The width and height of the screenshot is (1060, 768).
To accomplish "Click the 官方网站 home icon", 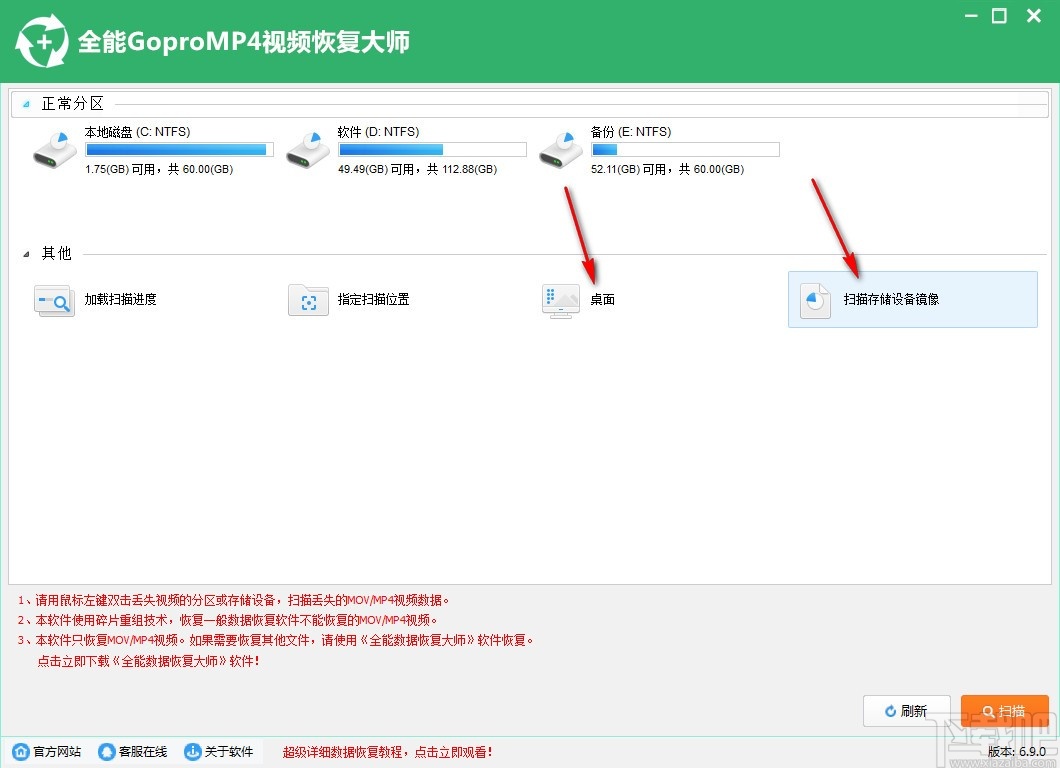I will pyautogui.click(x=21, y=751).
